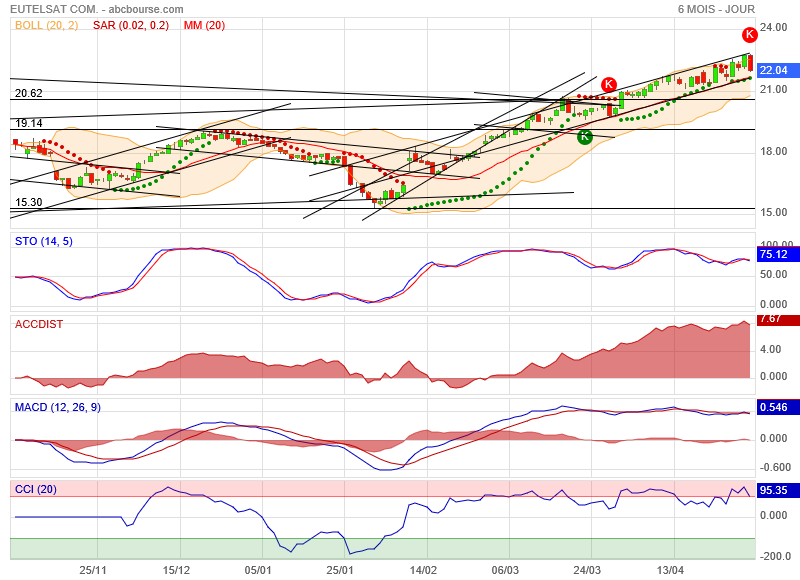
Task: Click the MM (20) indicator label
Action: click(x=204, y=25)
